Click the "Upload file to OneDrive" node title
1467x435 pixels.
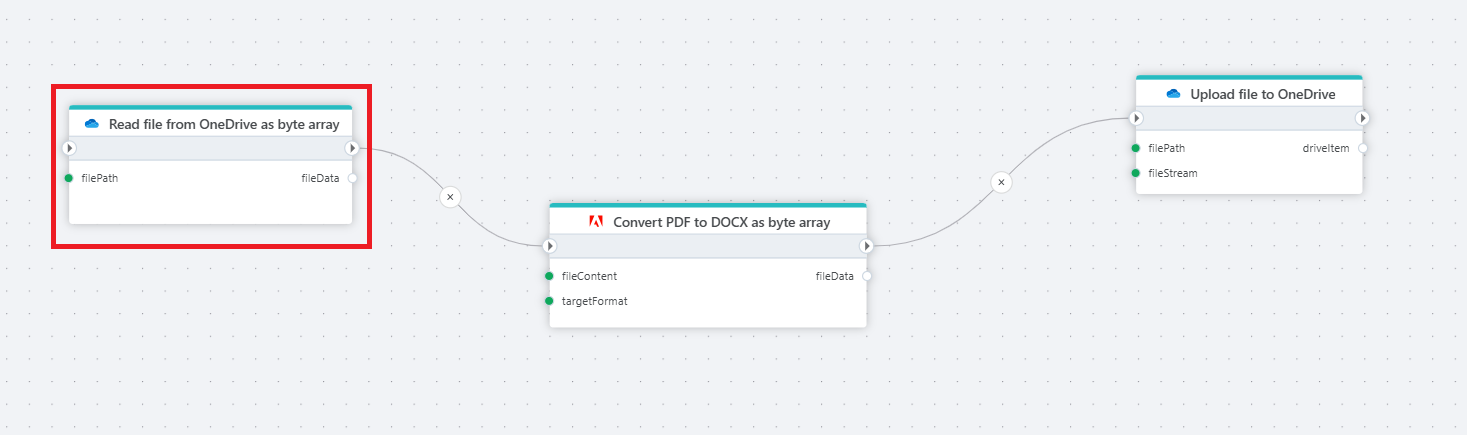[1262, 94]
